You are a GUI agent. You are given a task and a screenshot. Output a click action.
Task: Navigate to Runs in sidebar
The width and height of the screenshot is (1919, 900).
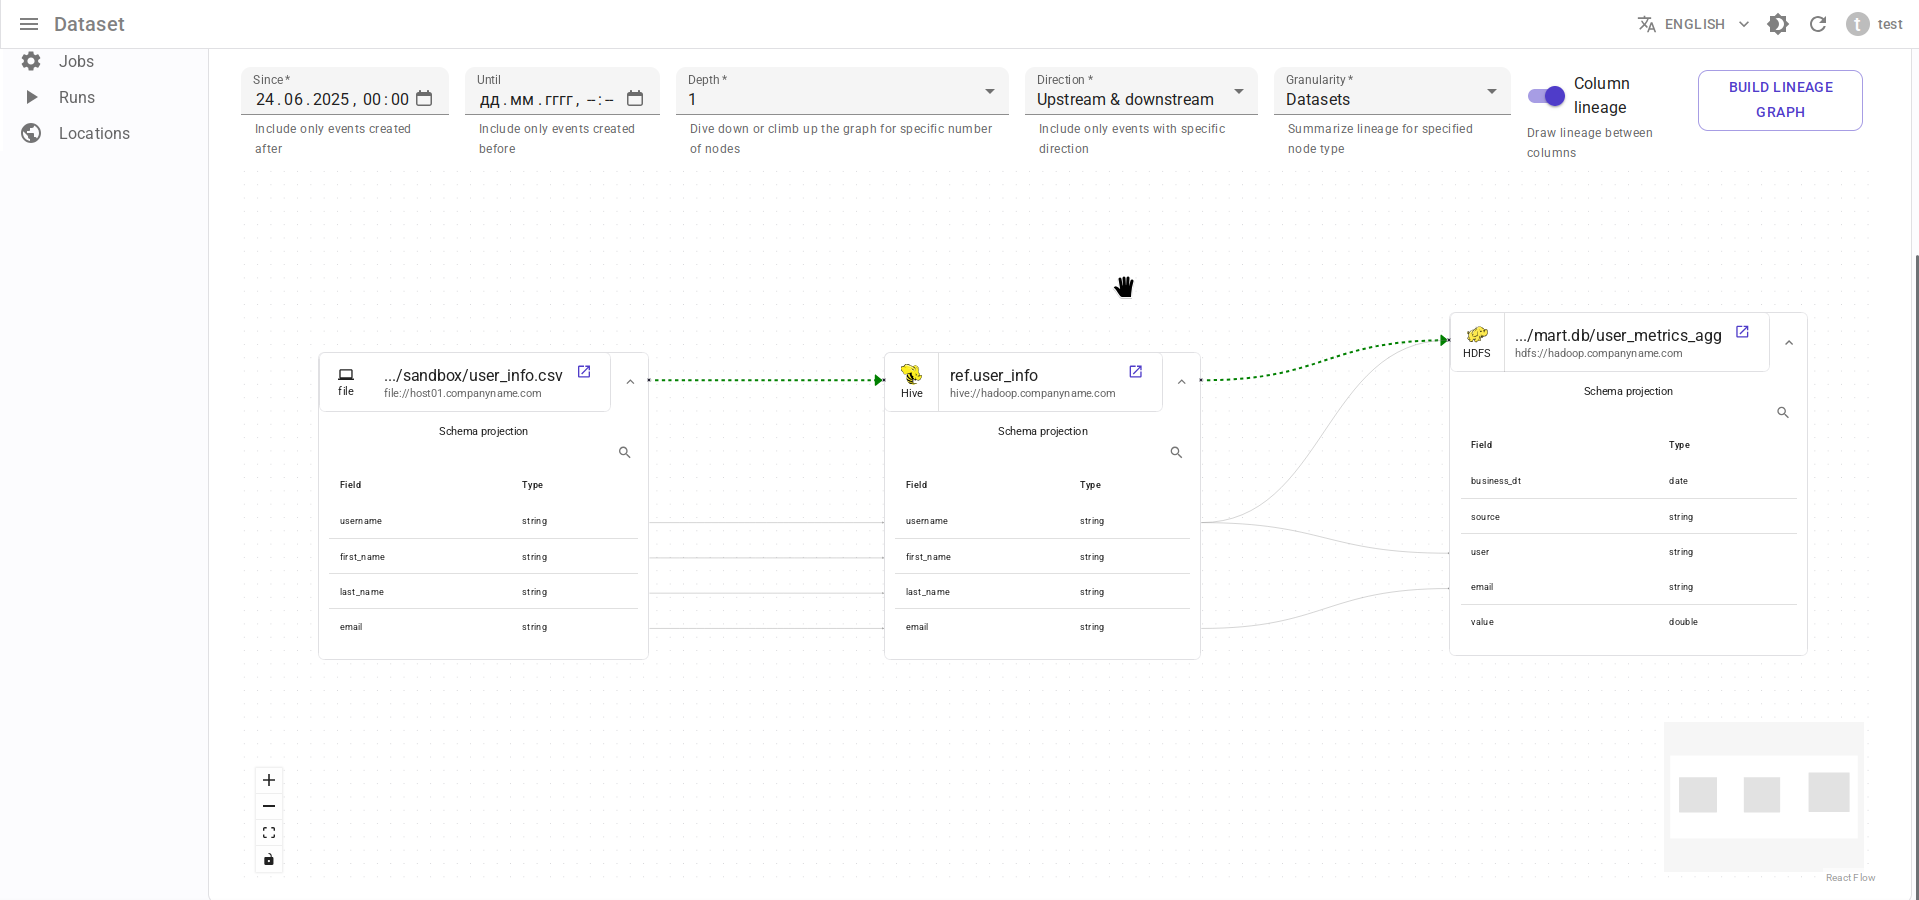point(77,97)
